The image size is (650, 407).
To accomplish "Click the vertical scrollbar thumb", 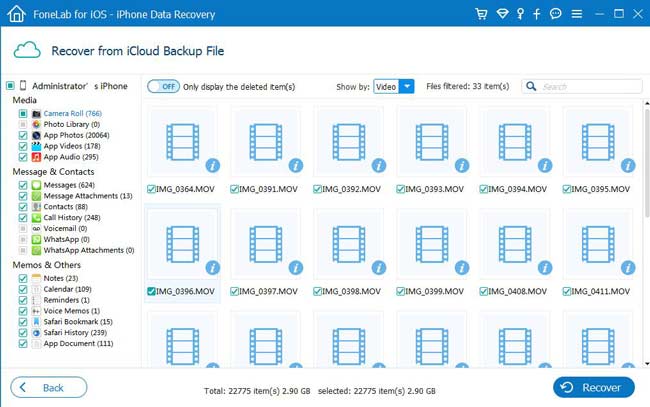I will point(647,162).
